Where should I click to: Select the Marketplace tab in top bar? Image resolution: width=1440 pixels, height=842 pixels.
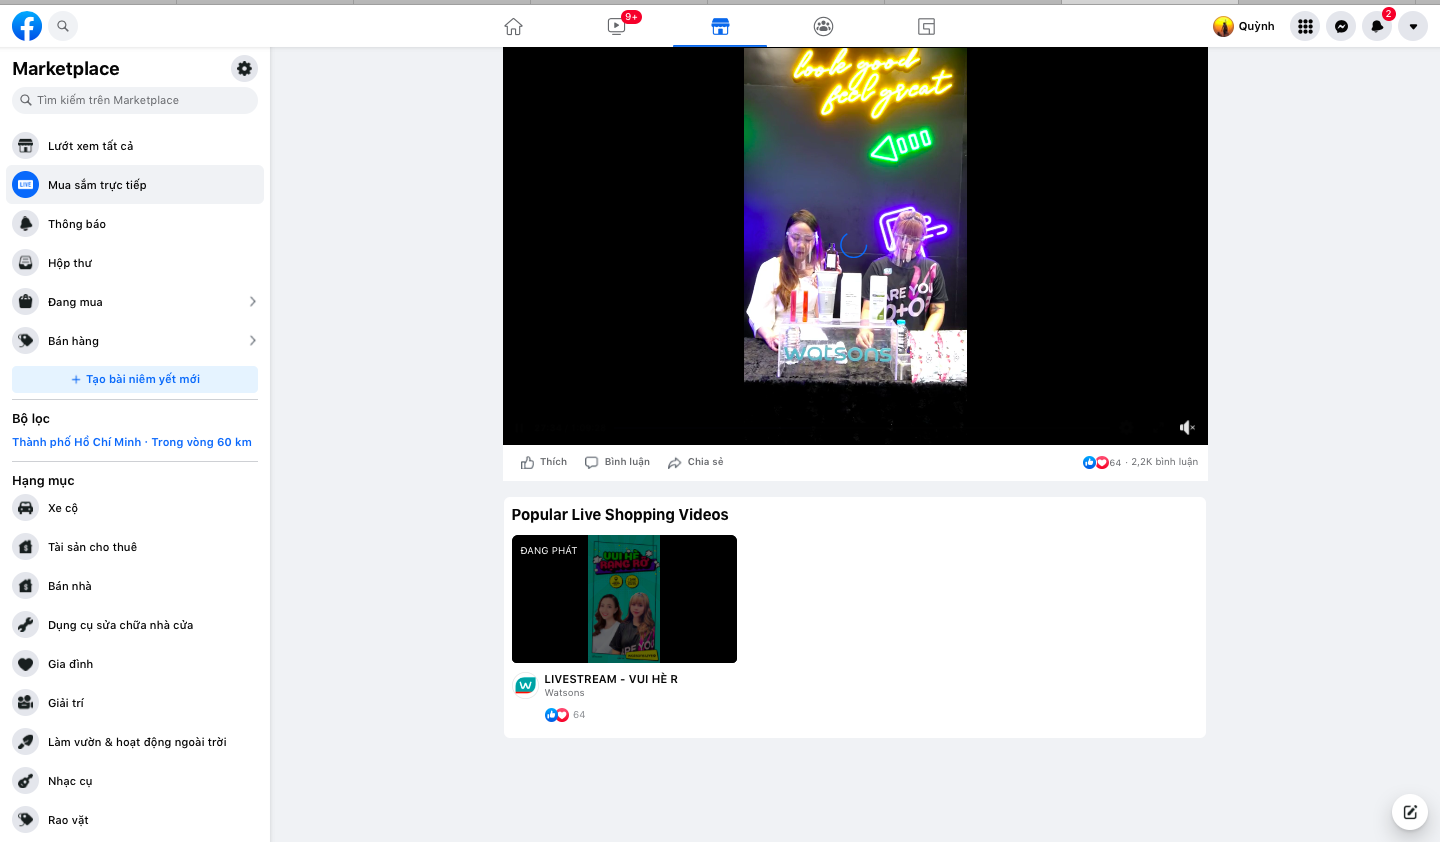(x=720, y=27)
